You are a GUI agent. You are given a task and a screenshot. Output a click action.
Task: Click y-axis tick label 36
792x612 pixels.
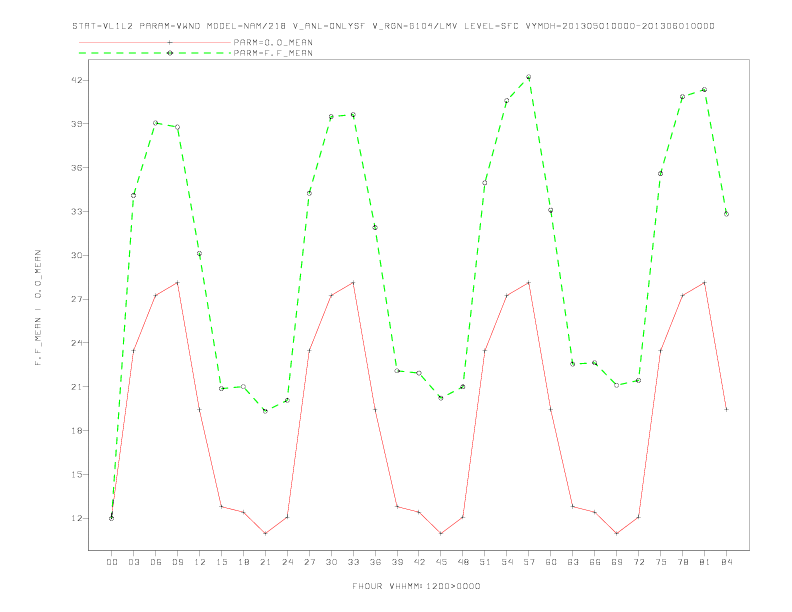click(77, 168)
